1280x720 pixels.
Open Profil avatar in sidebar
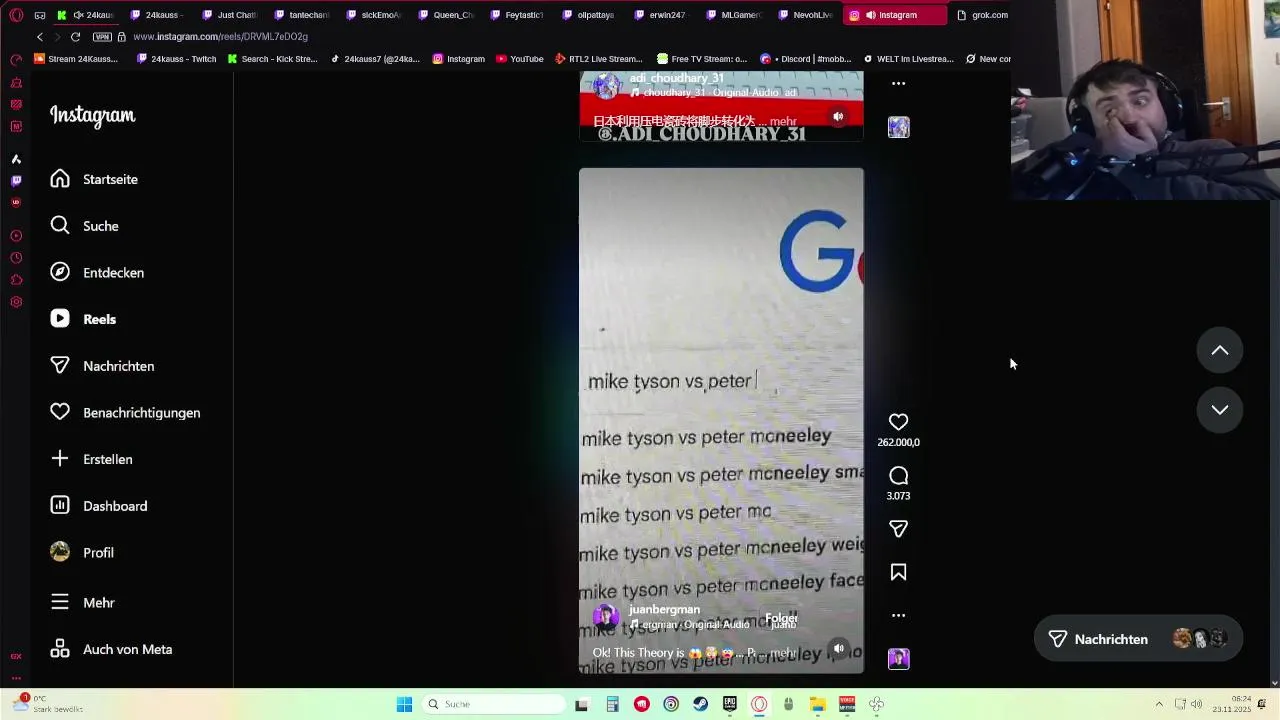(60, 552)
